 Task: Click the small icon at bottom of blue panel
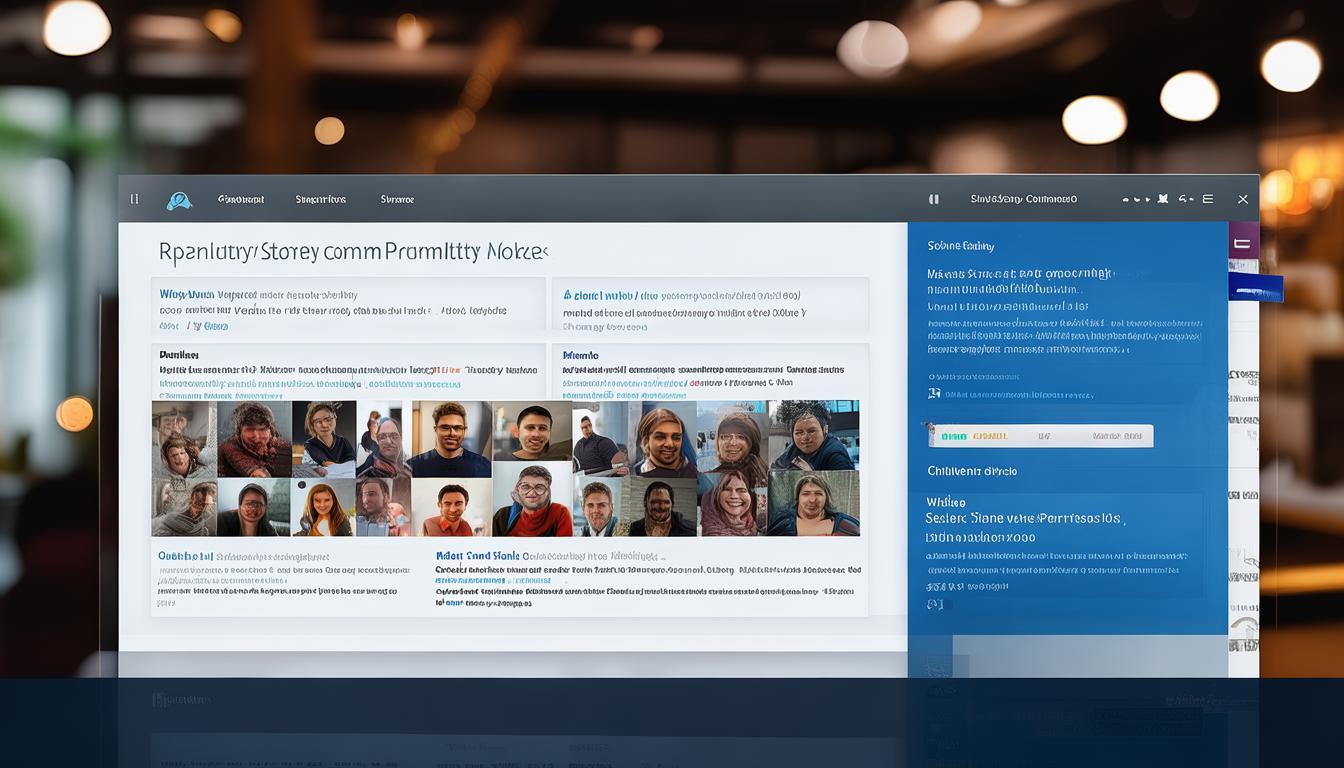(935, 604)
